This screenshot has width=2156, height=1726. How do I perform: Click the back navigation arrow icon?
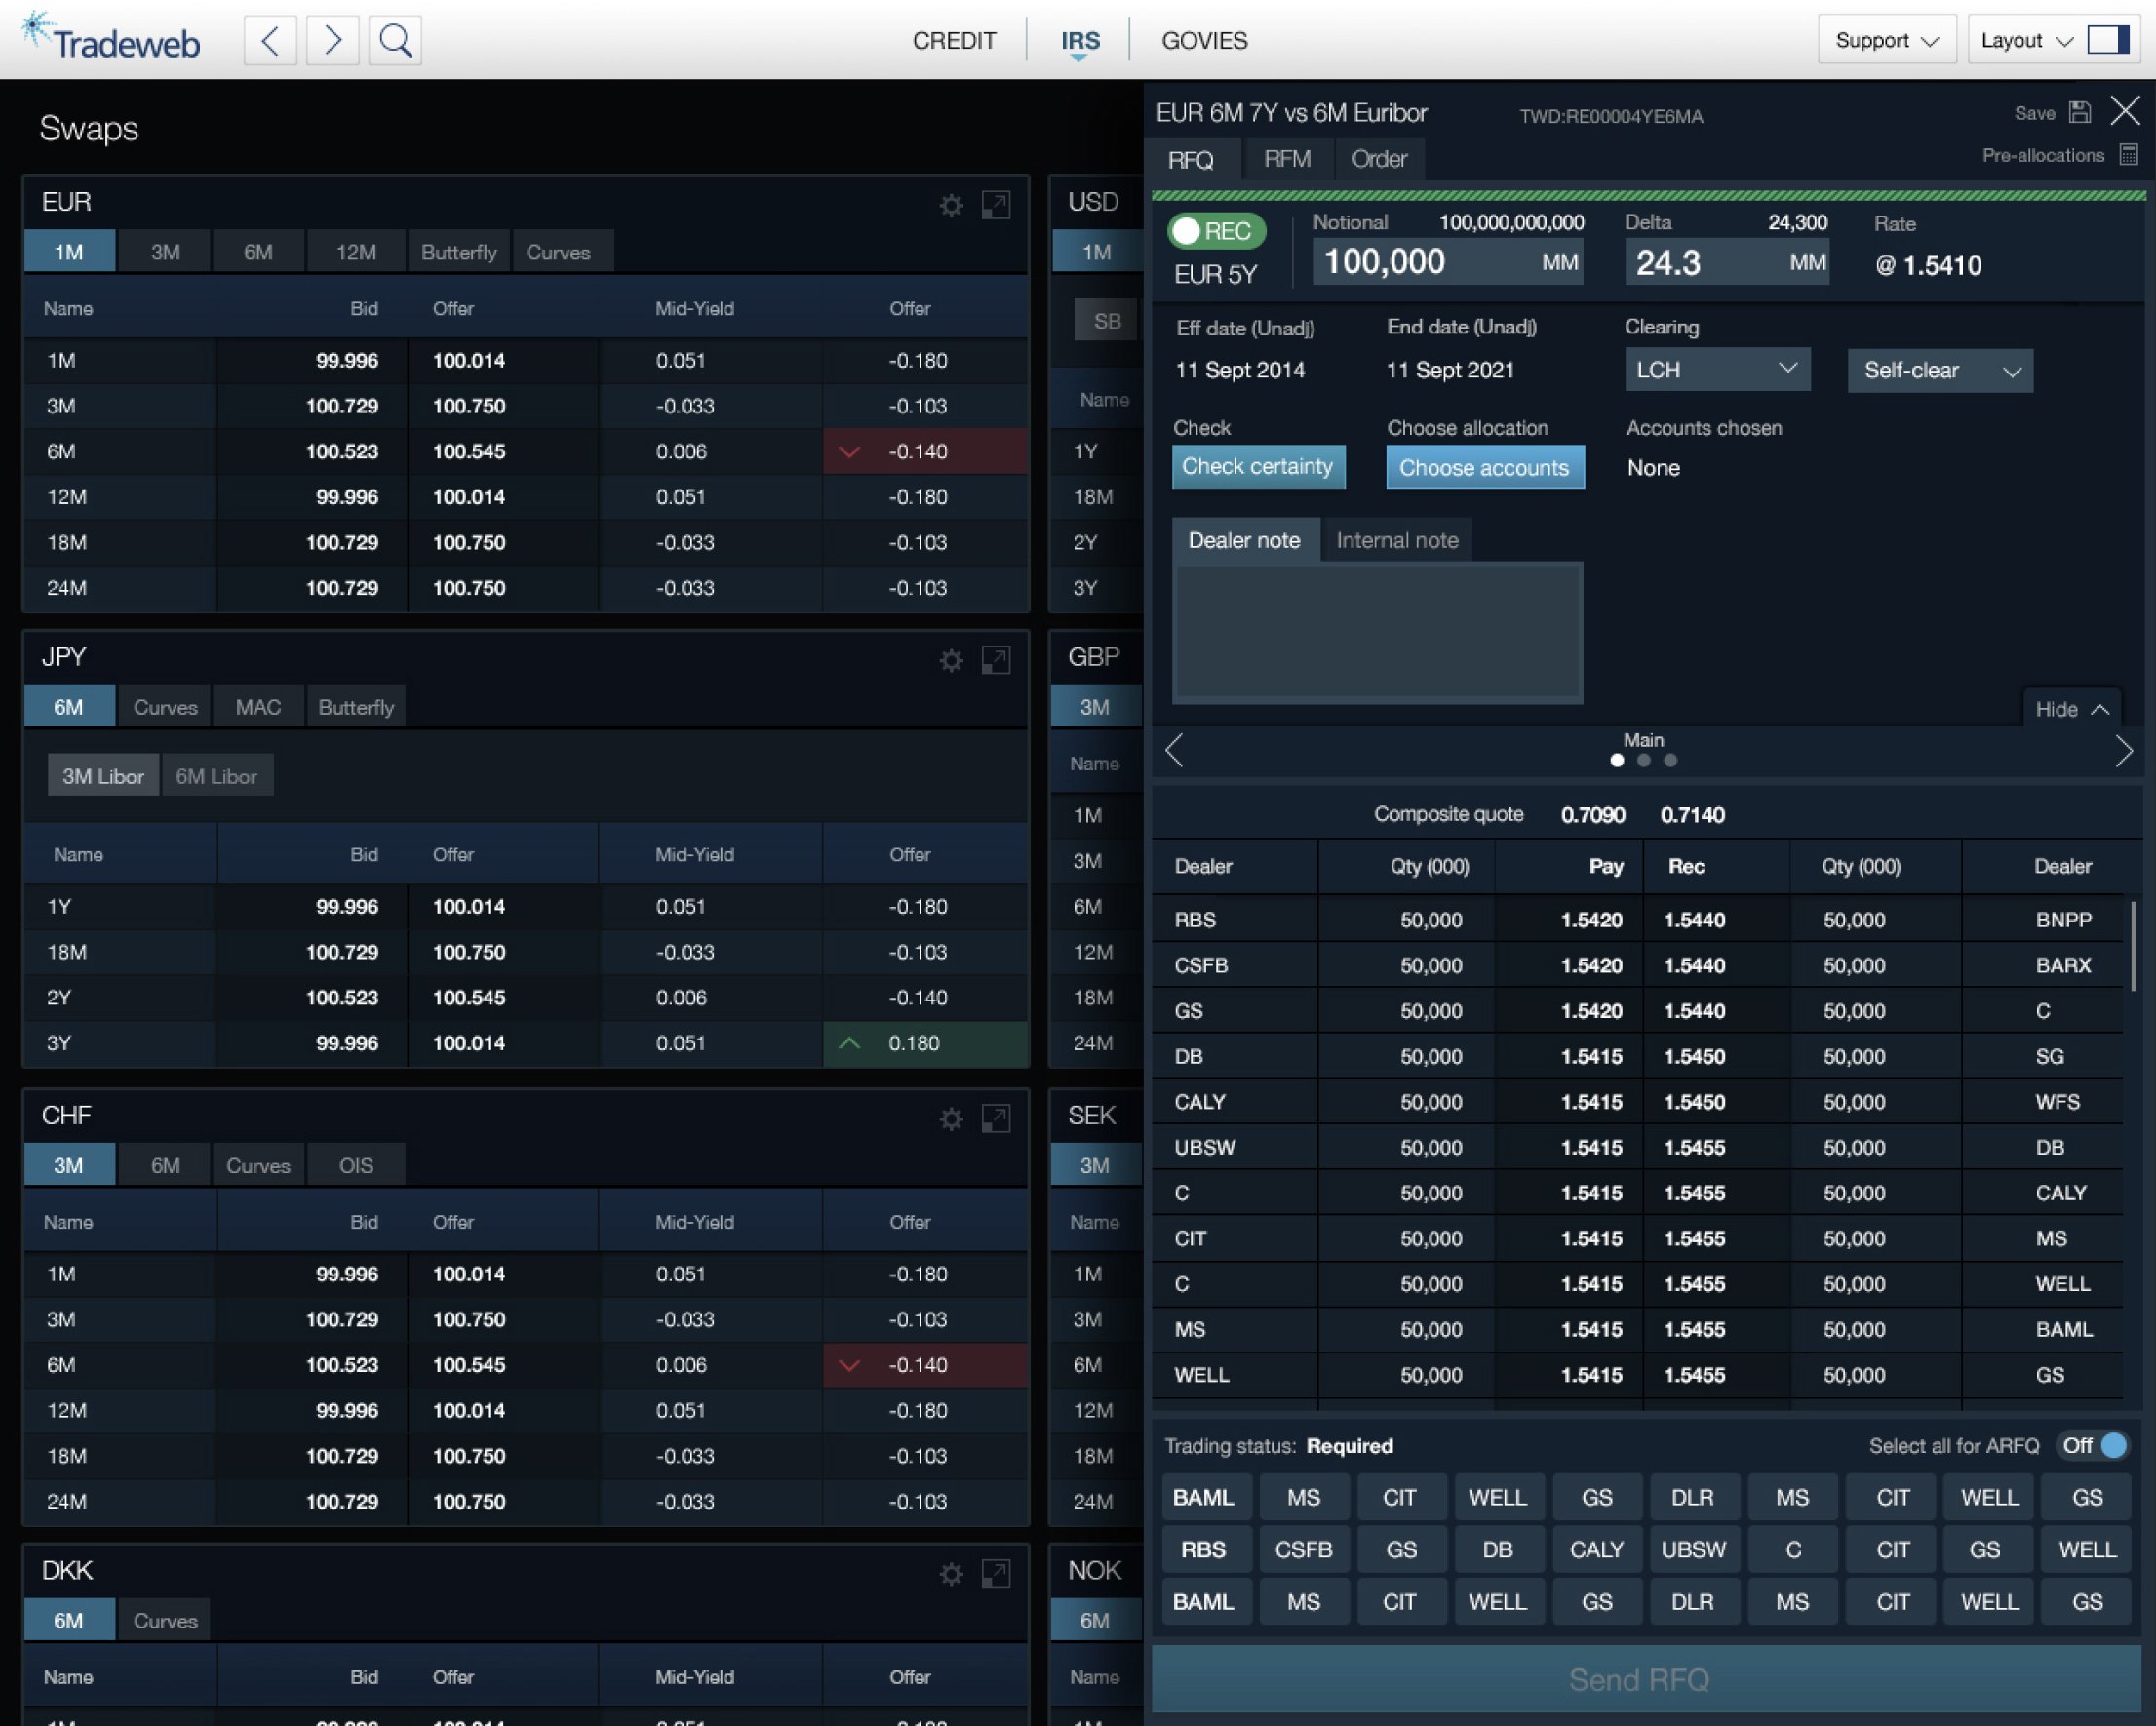point(270,41)
